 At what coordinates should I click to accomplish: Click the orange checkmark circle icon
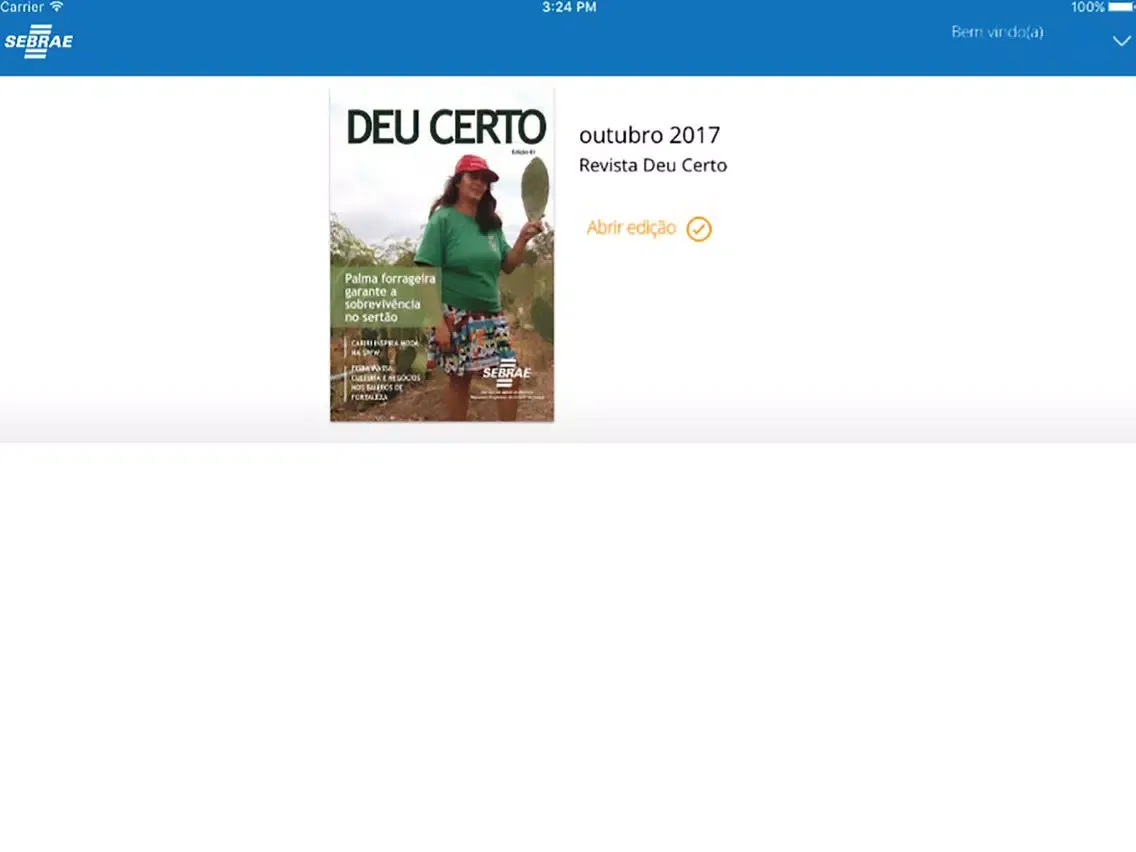699,229
